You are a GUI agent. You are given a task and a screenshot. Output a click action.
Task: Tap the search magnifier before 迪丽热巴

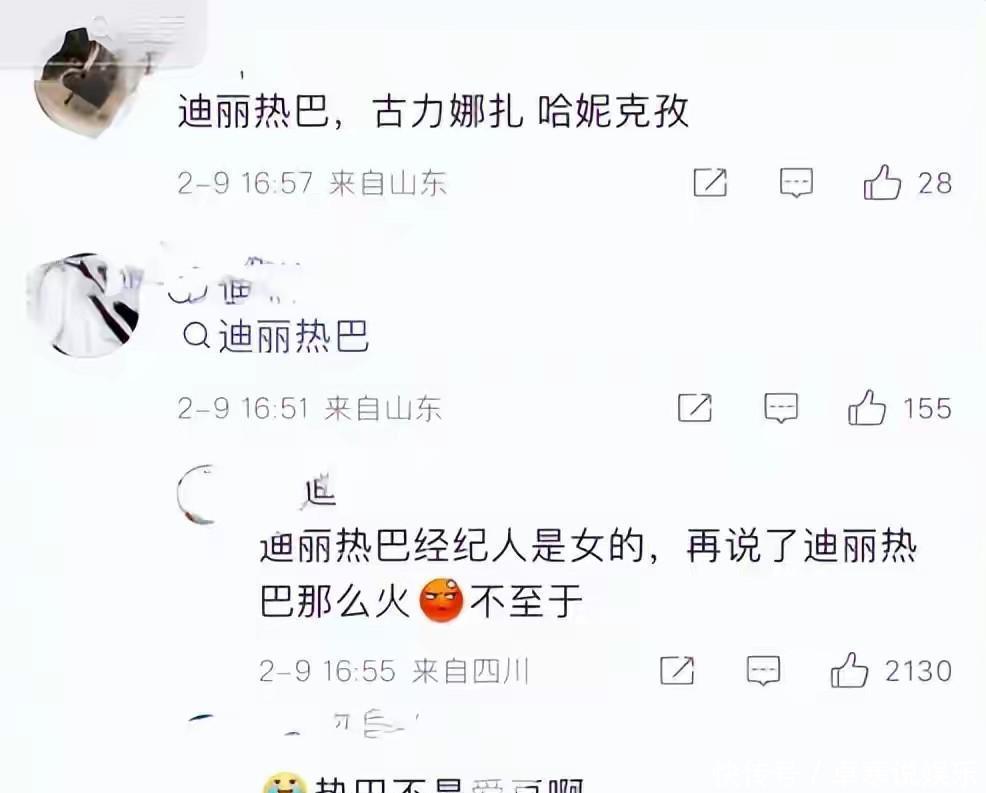pyautogui.click(x=196, y=336)
